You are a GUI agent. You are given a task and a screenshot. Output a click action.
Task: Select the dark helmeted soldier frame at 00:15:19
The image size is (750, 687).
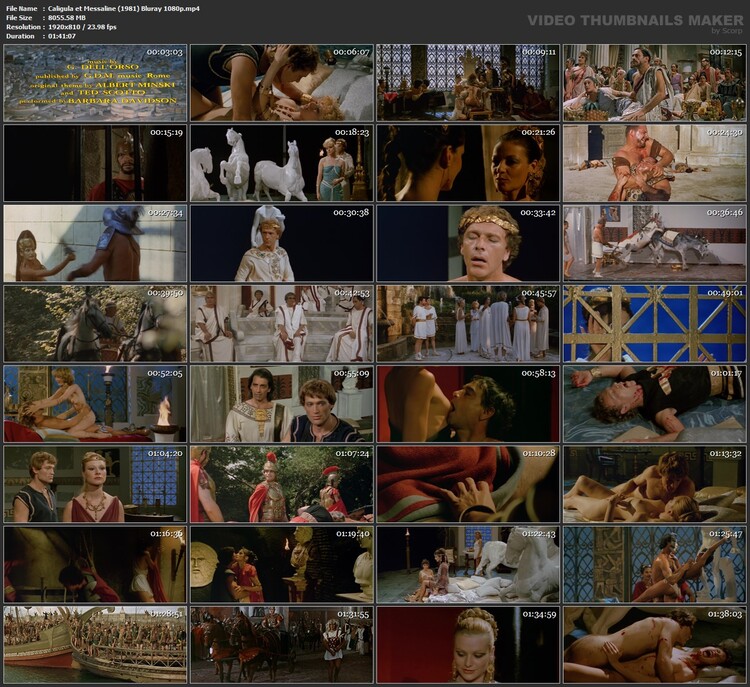tap(95, 163)
